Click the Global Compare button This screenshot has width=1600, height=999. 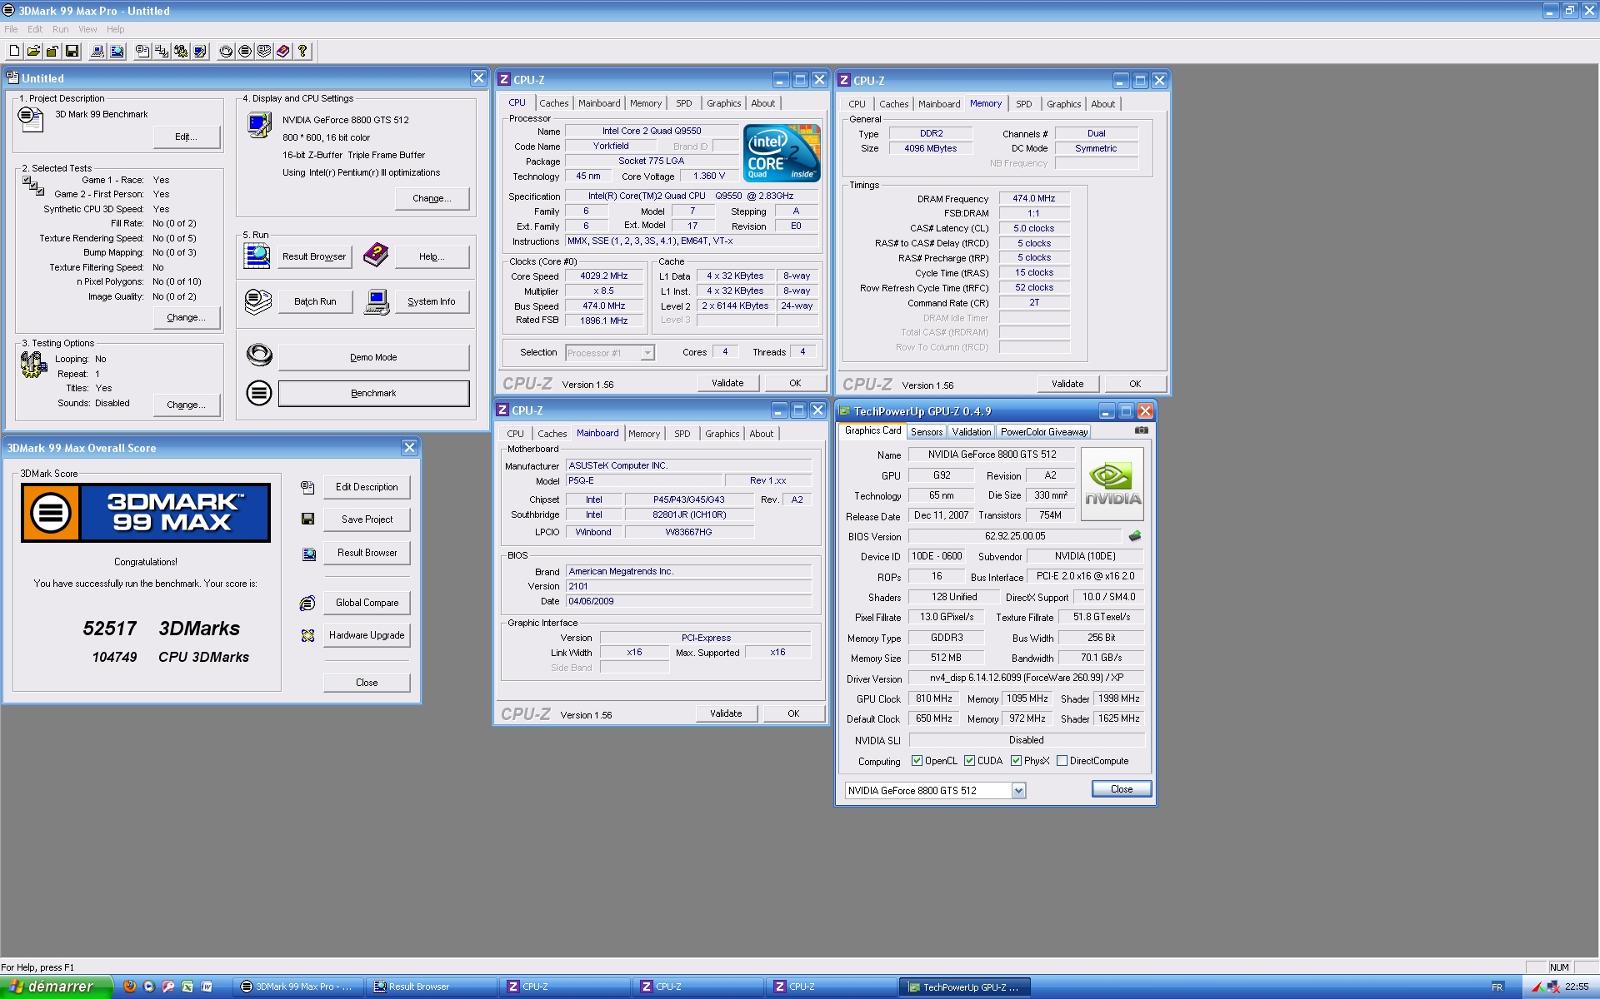(367, 603)
